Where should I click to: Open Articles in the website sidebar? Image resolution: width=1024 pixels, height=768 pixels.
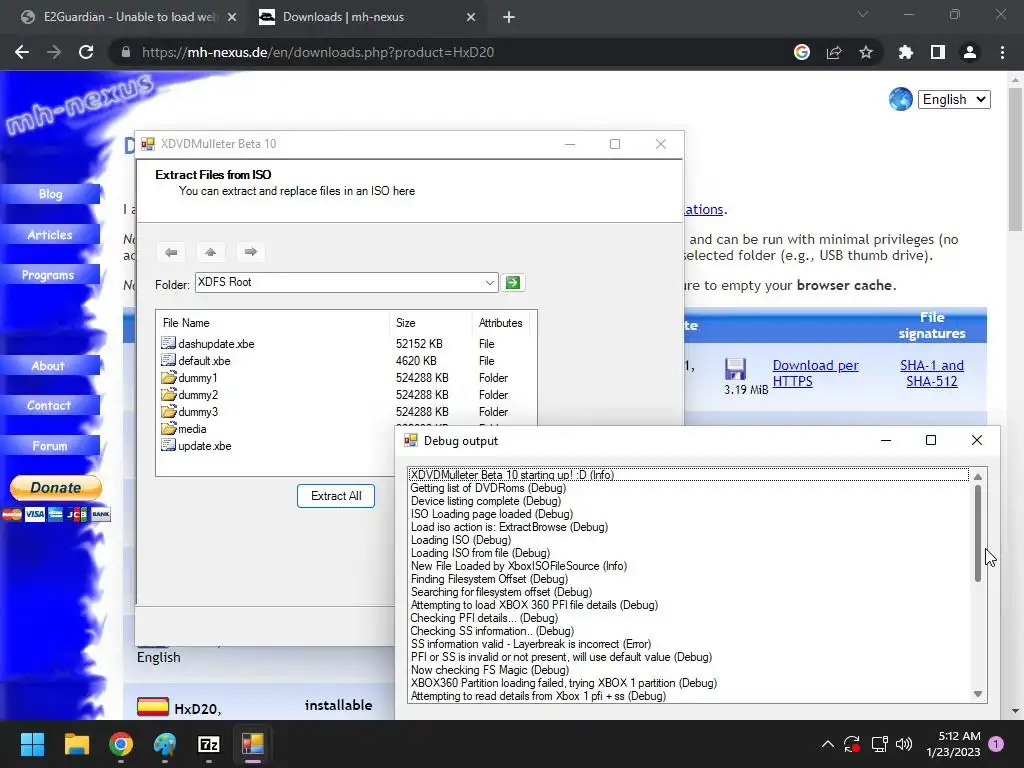coord(50,234)
